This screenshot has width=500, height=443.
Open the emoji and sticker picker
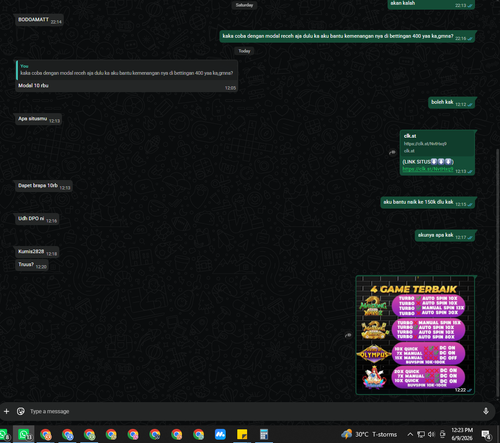[x=21, y=411]
